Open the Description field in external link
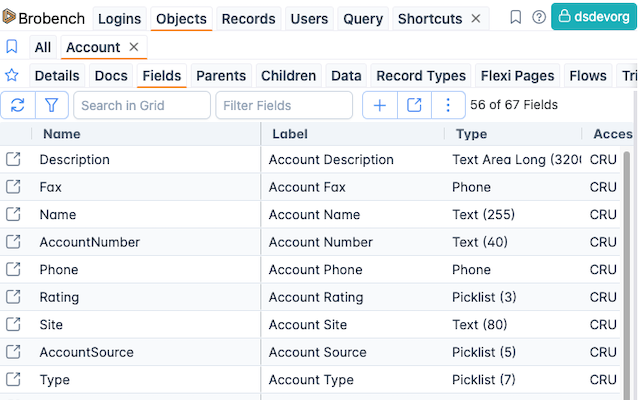The image size is (640, 400). pyautogui.click(x=13, y=159)
